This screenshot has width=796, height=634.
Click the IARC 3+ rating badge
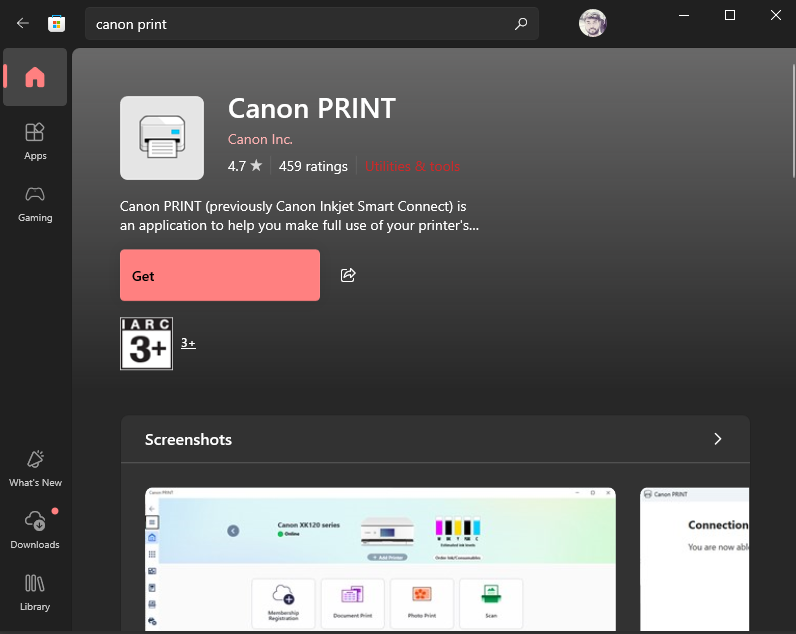pos(146,344)
